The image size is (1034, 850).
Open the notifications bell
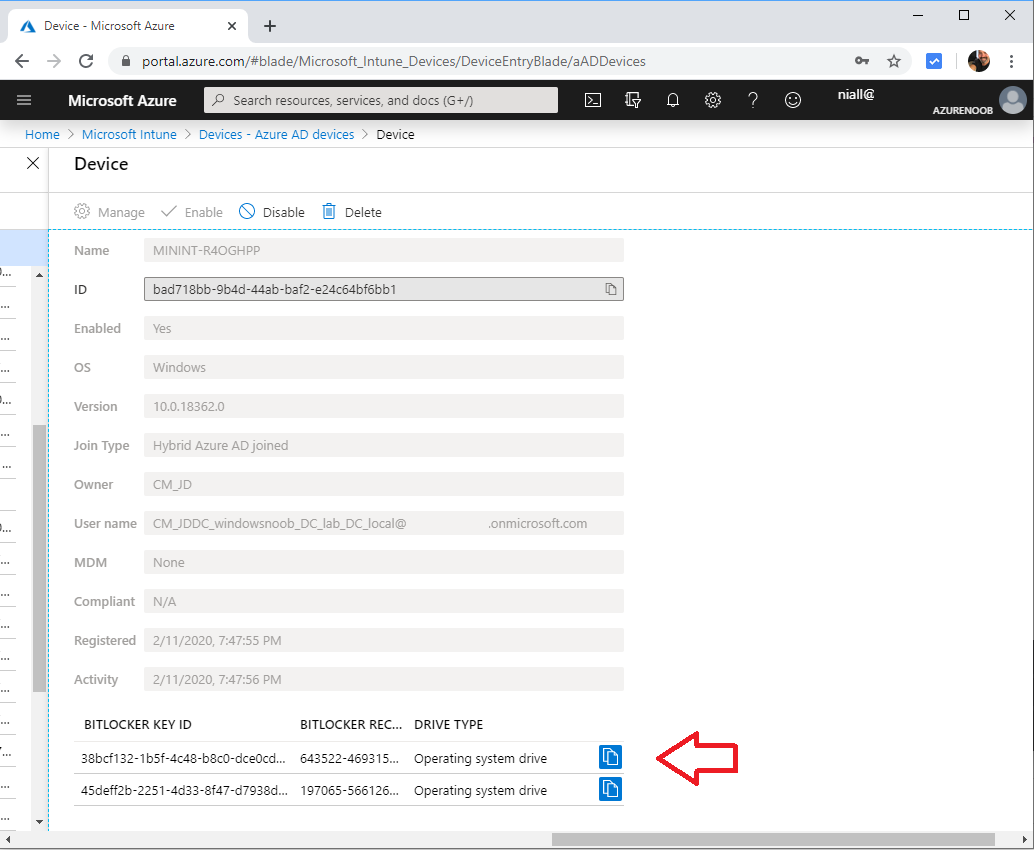pyautogui.click(x=673, y=100)
